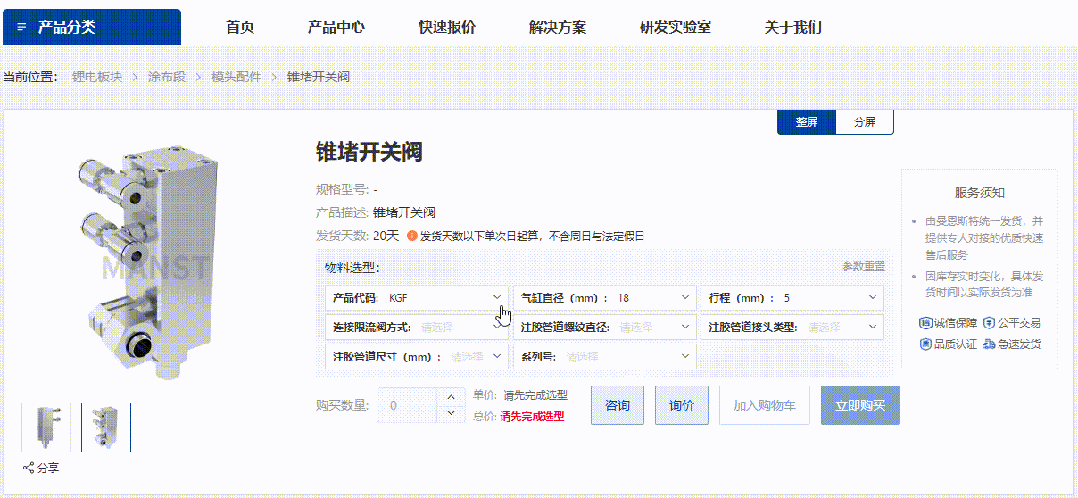Switch to 整屏 view mode
Screen dimensions: 1078x498
(806, 122)
